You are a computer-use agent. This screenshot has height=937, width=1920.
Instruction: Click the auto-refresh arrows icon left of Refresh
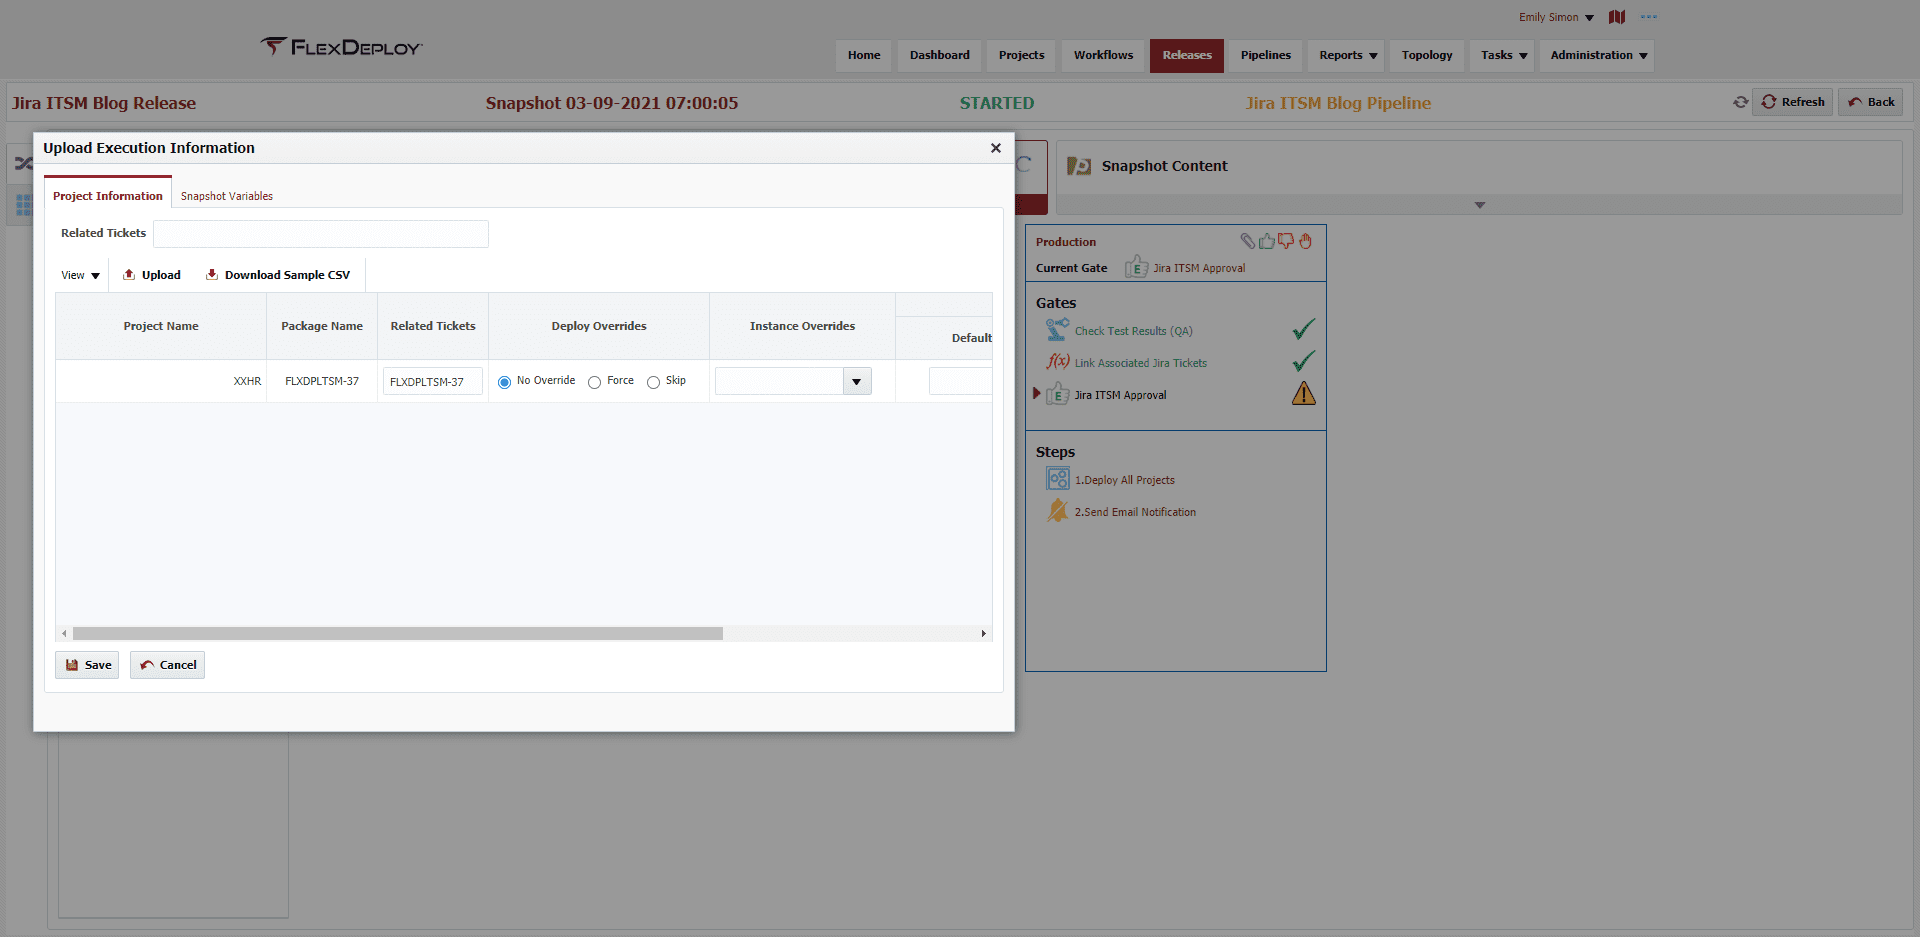(1741, 102)
